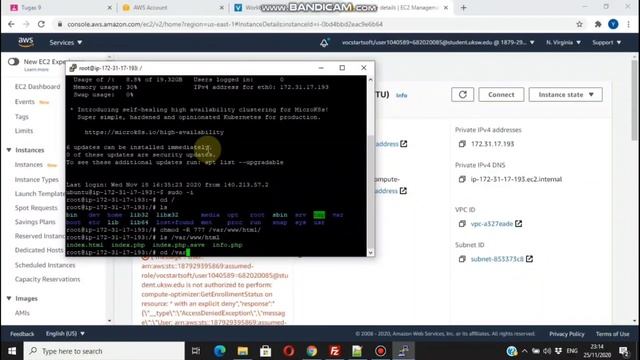Open File Explorer from the taskbar
The height and width of the screenshot is (360, 640).
[243, 351]
